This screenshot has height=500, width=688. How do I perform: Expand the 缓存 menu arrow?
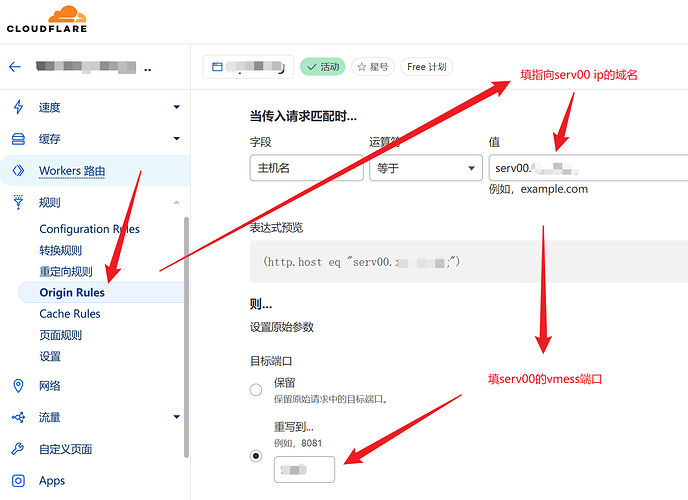click(176, 139)
